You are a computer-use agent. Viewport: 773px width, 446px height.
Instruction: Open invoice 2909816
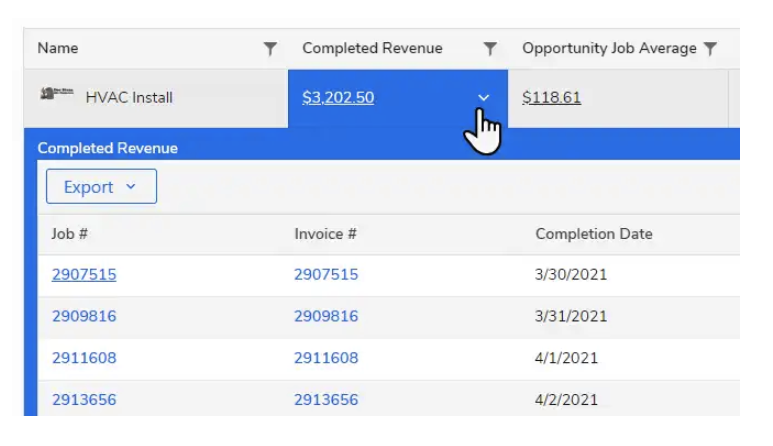(326, 316)
